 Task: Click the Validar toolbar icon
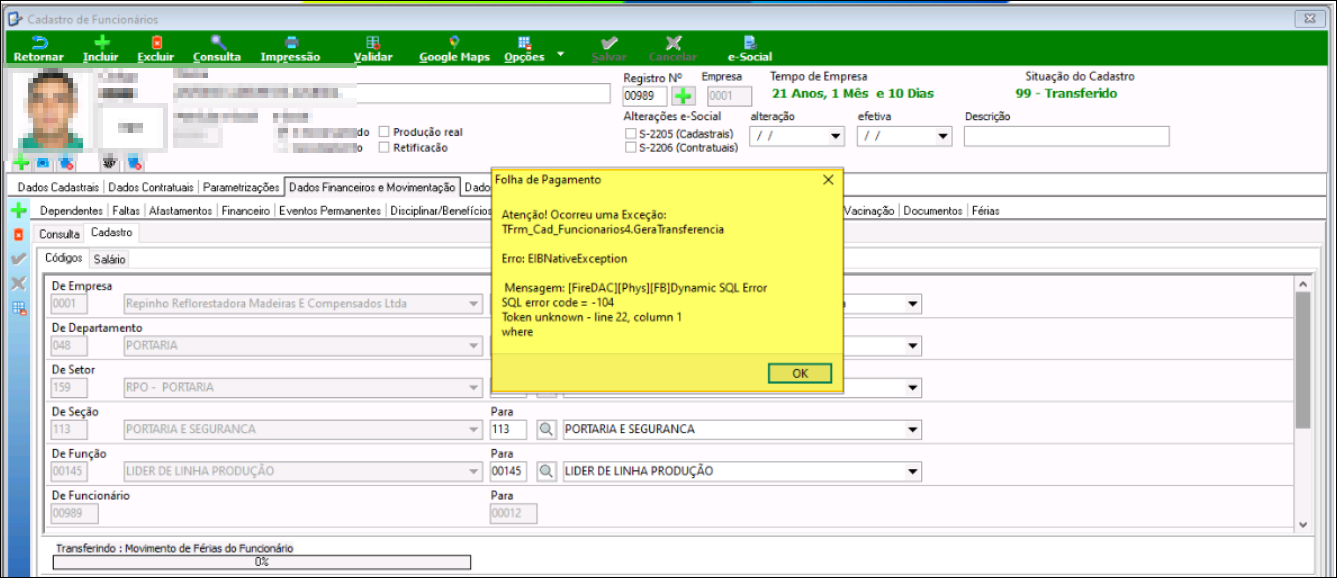pos(373,43)
